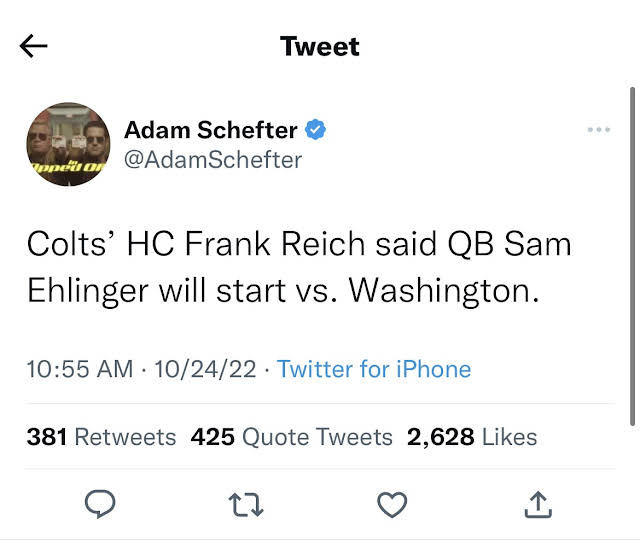Open Adam Schefter's profile picture
Image resolution: width=640 pixels, height=543 pixels.
[x=68, y=144]
